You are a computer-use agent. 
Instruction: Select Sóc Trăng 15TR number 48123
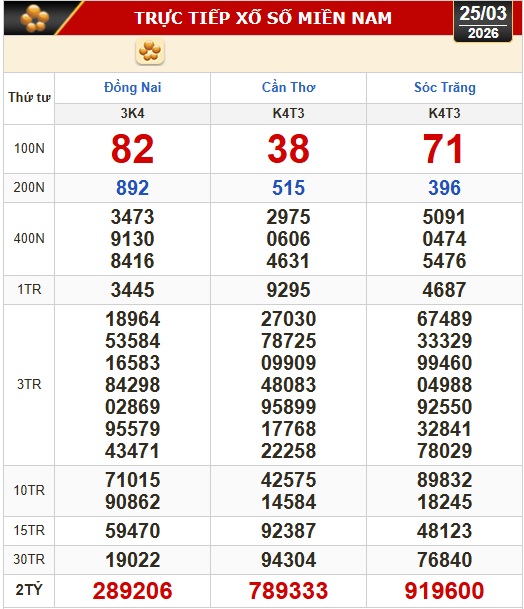[x=444, y=531]
